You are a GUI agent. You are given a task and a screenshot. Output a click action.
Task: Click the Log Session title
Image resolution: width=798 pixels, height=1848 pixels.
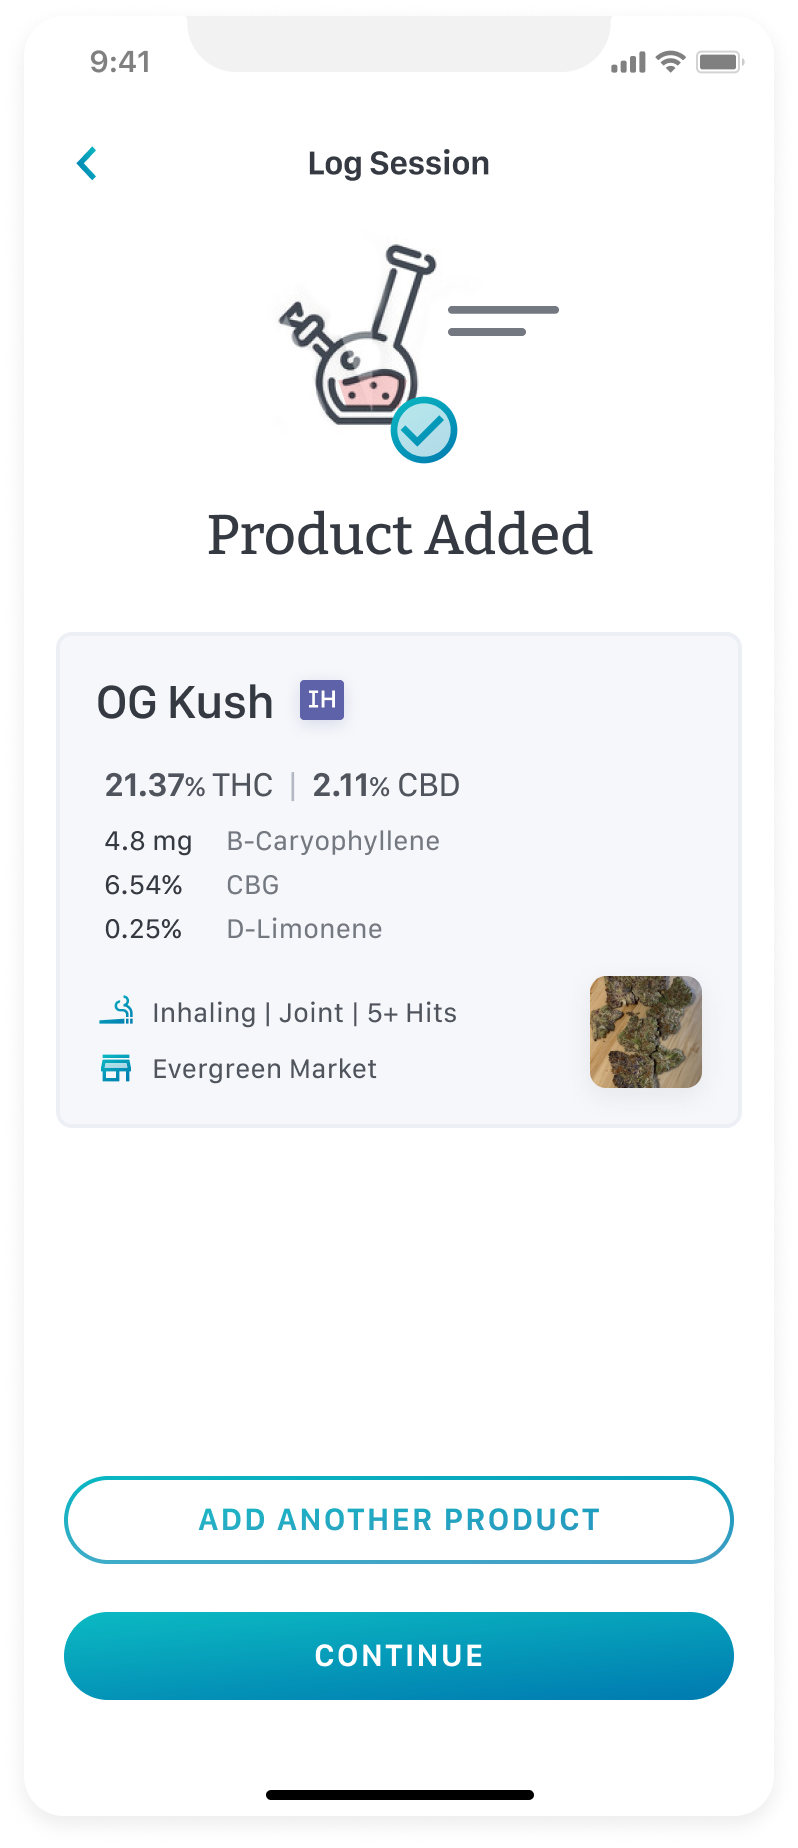pos(399,164)
